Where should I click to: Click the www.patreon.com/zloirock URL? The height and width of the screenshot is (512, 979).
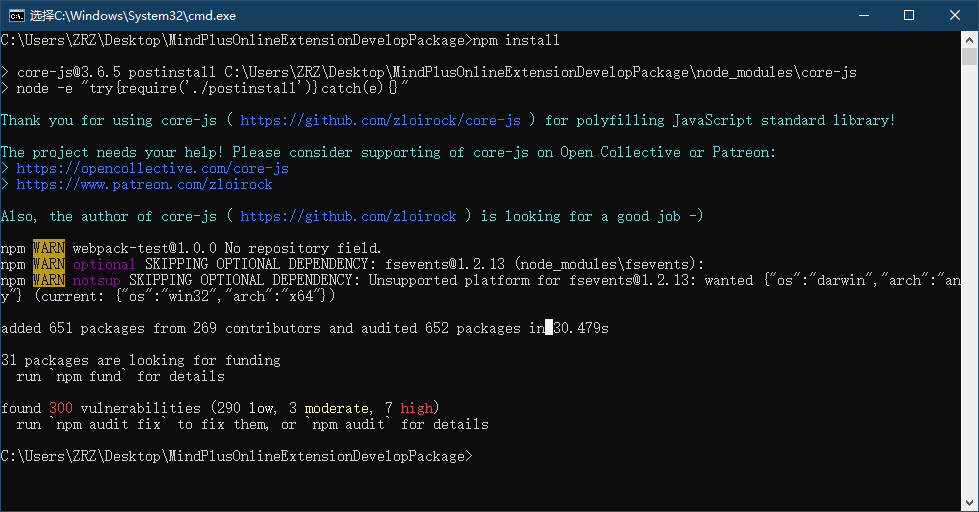(144, 184)
